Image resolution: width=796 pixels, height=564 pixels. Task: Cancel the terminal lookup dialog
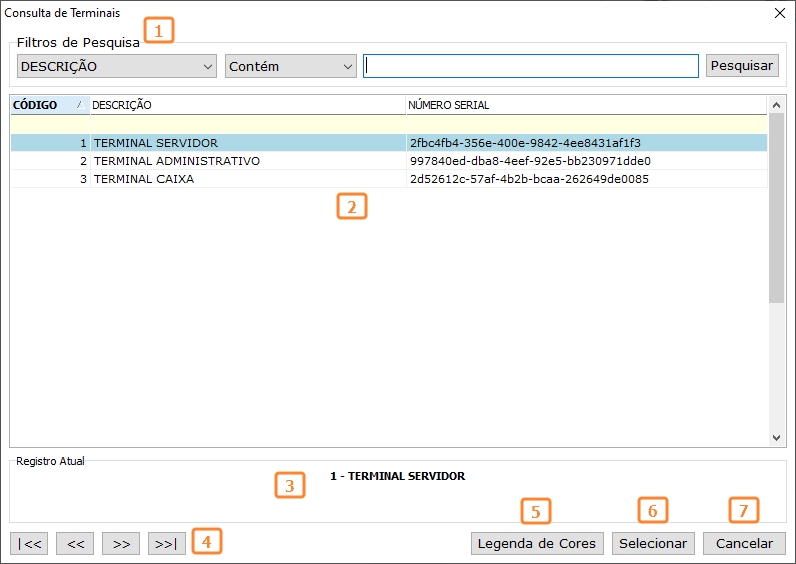point(744,544)
